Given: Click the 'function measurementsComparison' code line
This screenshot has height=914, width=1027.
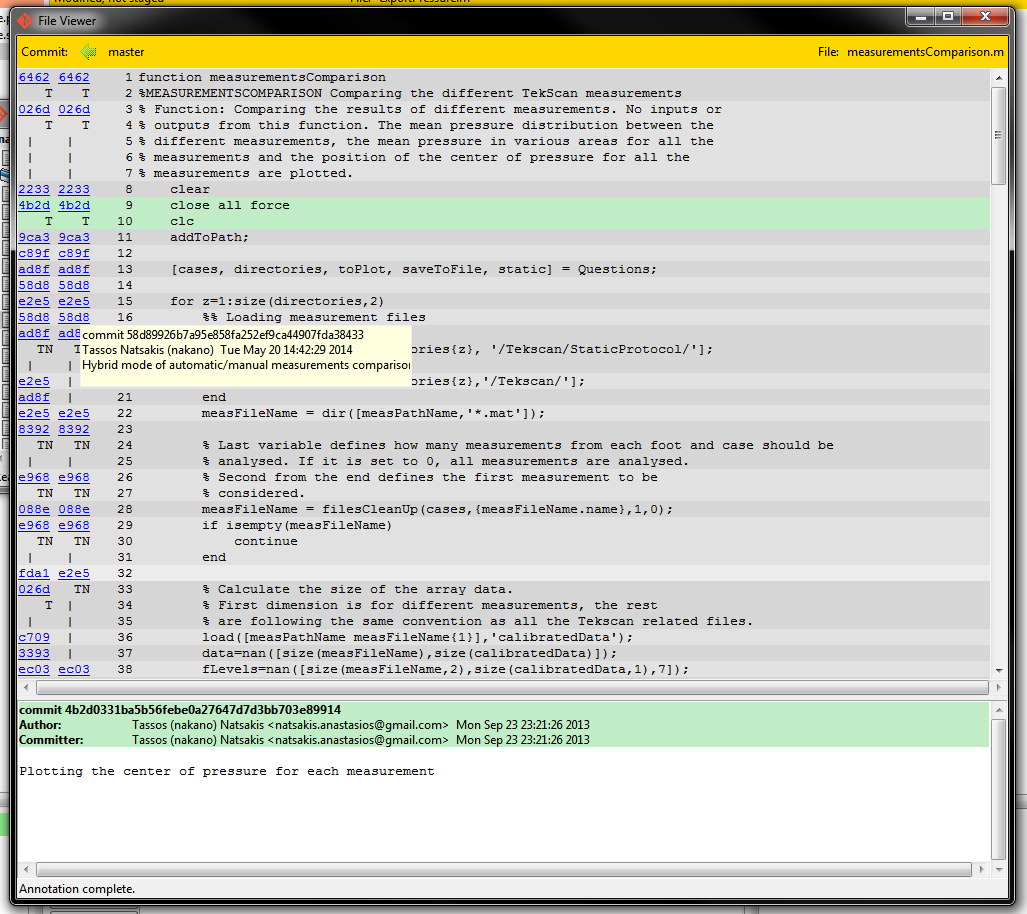Looking at the screenshot, I should click(262, 77).
